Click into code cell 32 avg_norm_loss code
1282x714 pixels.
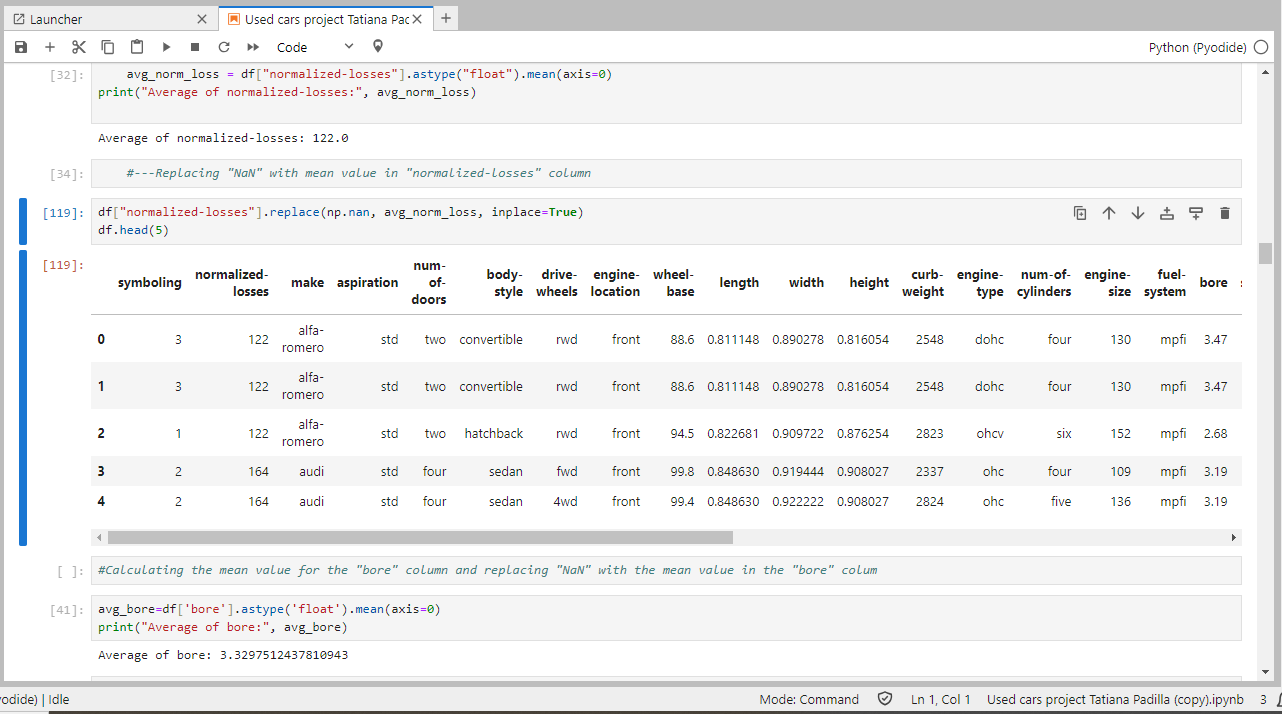click(369, 74)
